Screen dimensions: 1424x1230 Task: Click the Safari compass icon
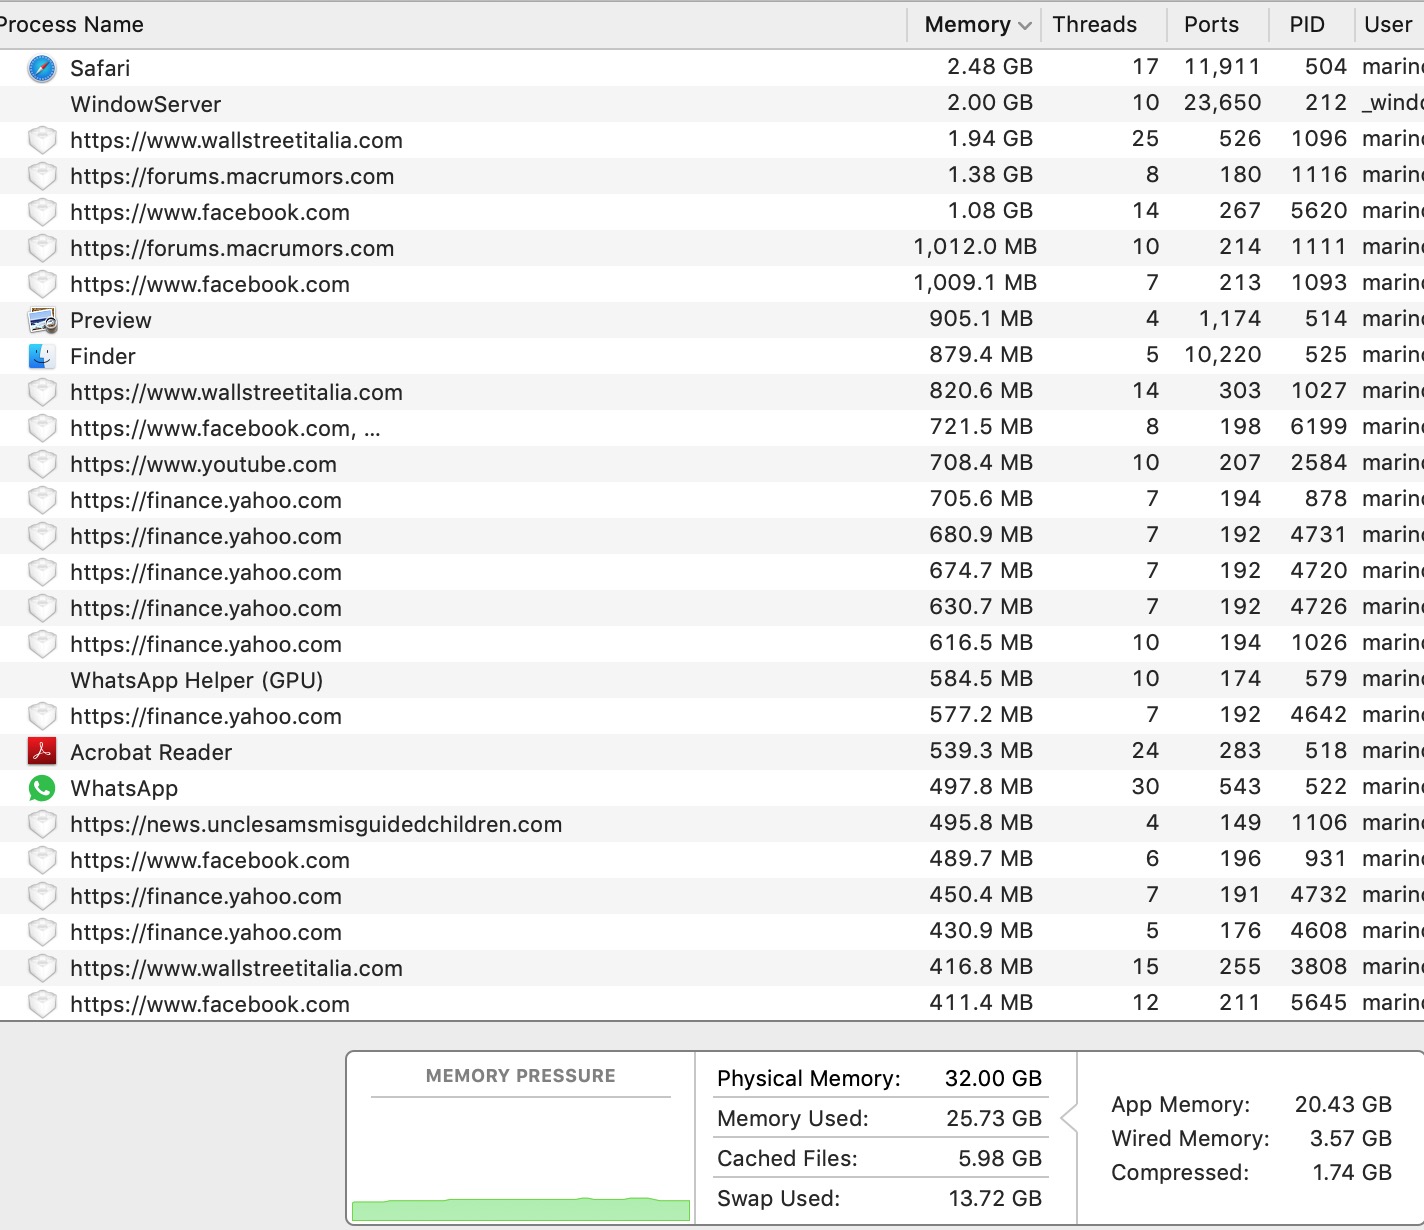tap(42, 68)
